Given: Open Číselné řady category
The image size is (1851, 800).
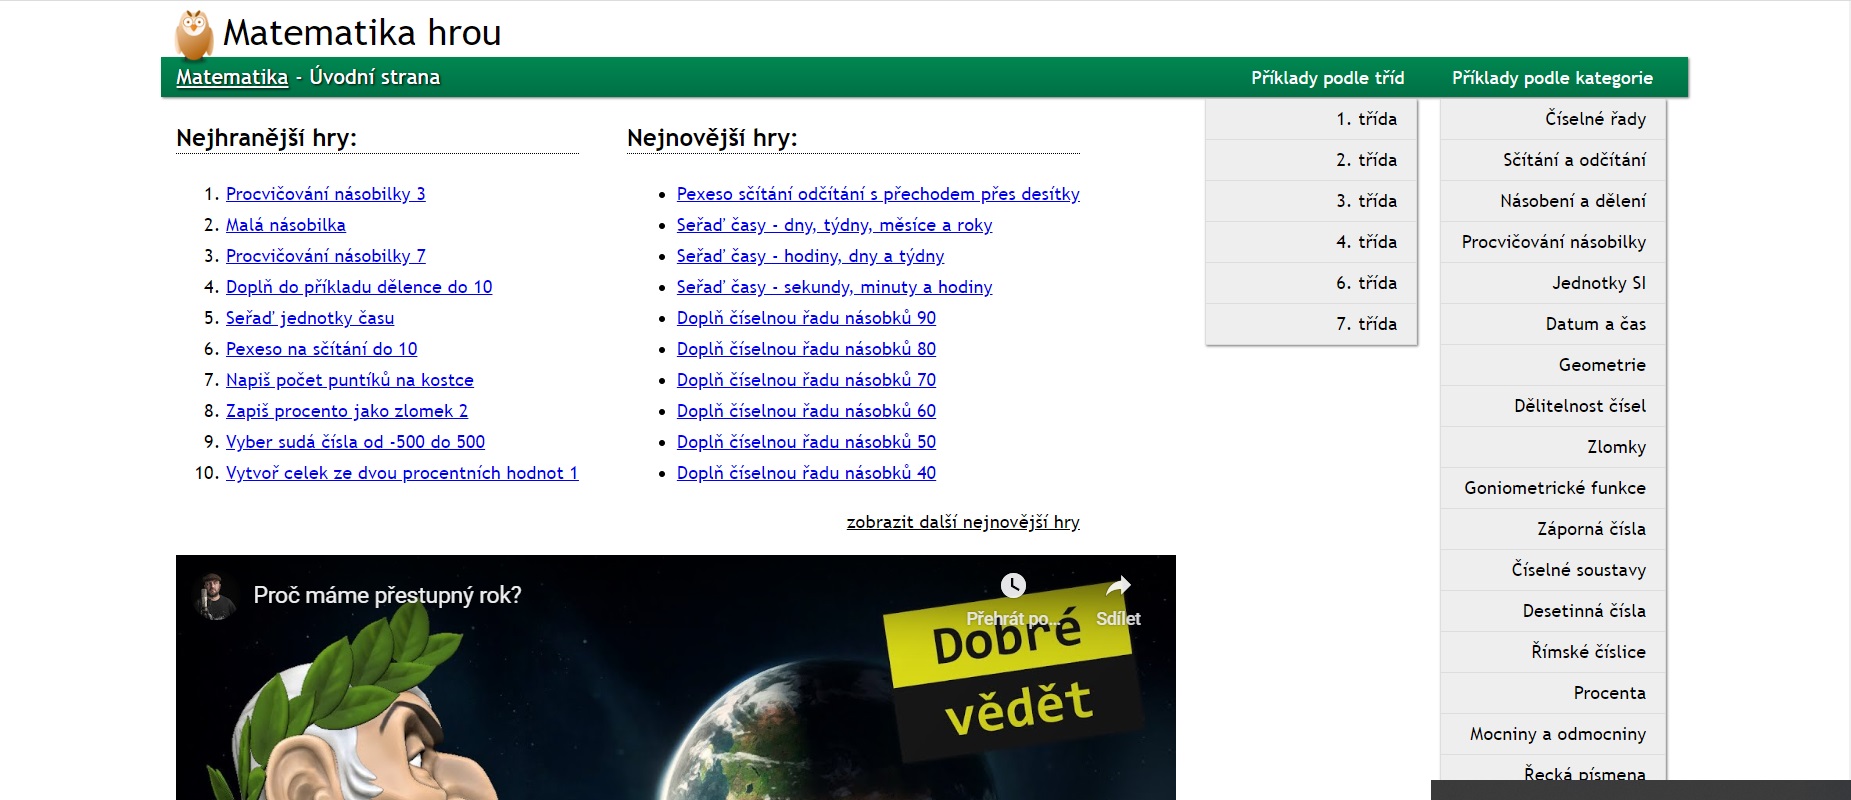Looking at the screenshot, I should (1553, 119).
